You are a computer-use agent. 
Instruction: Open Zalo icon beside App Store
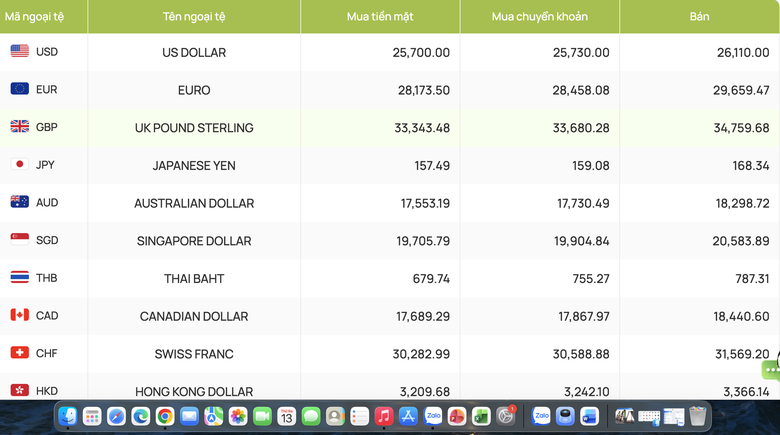click(433, 416)
